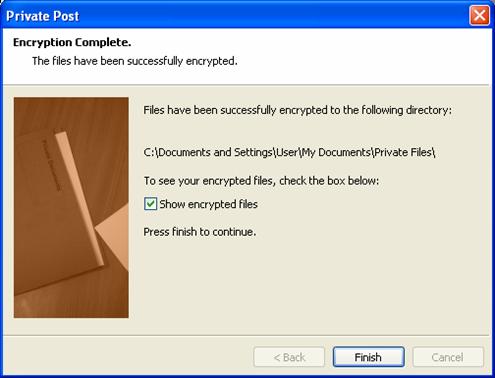The height and width of the screenshot is (378, 495).
Task: Click the greyed-out Cancel button
Action: click(448, 357)
